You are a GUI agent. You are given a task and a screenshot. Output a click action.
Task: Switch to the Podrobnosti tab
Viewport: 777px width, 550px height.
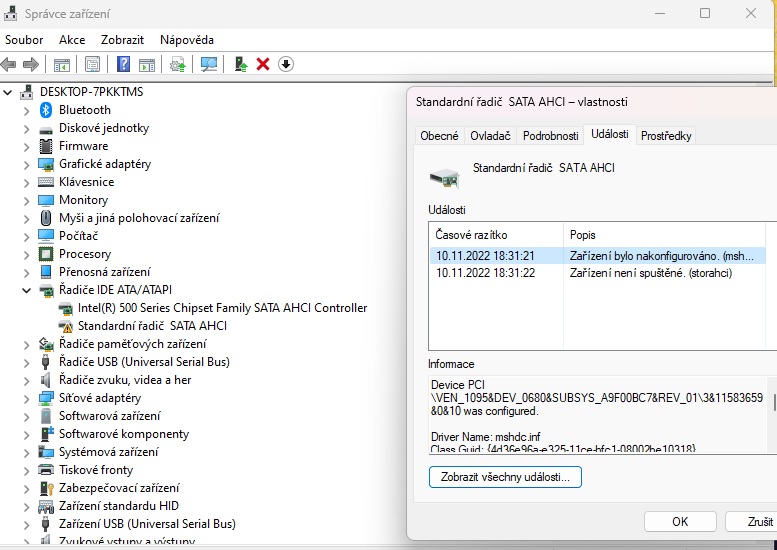point(550,136)
